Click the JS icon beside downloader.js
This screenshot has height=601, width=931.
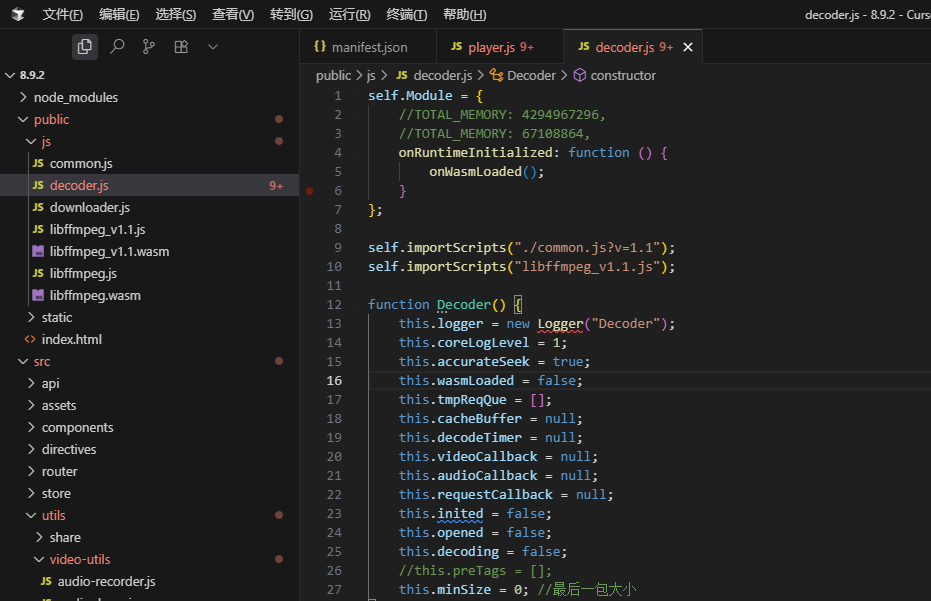pos(38,207)
